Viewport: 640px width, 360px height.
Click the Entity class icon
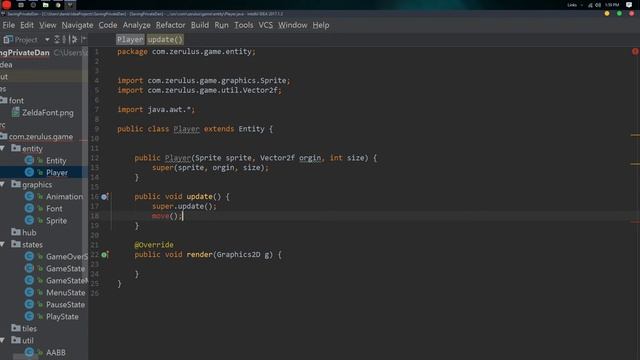[29, 160]
